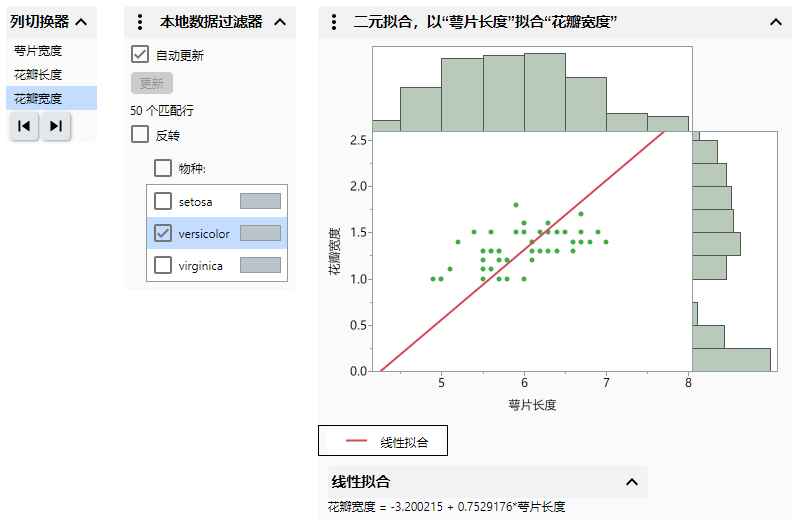Image resolution: width=800 pixels, height=519 pixels.
Task: Click the virginica color swatch
Action: (260, 265)
